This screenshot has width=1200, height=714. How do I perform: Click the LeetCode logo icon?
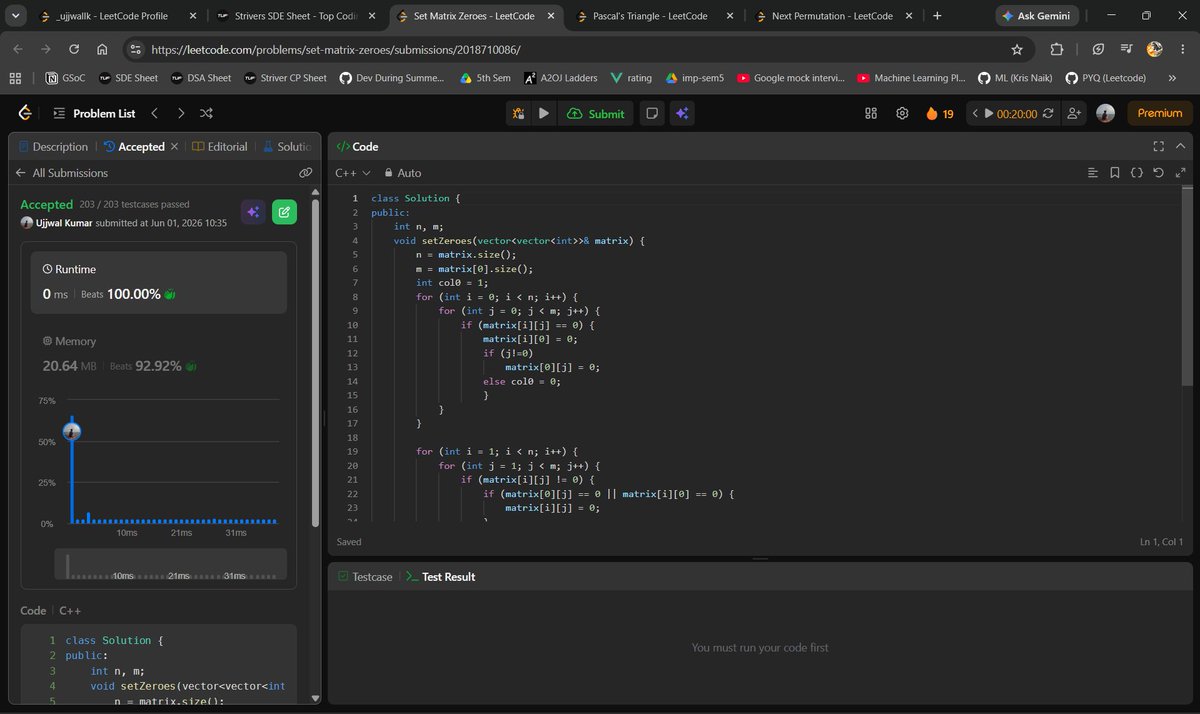25,113
